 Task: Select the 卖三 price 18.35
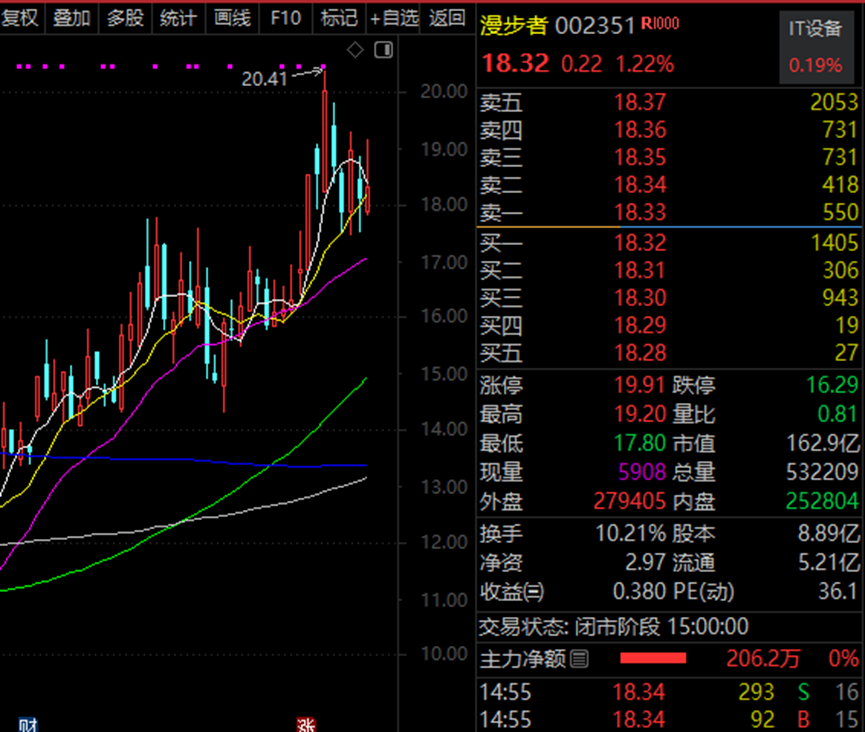(640, 157)
